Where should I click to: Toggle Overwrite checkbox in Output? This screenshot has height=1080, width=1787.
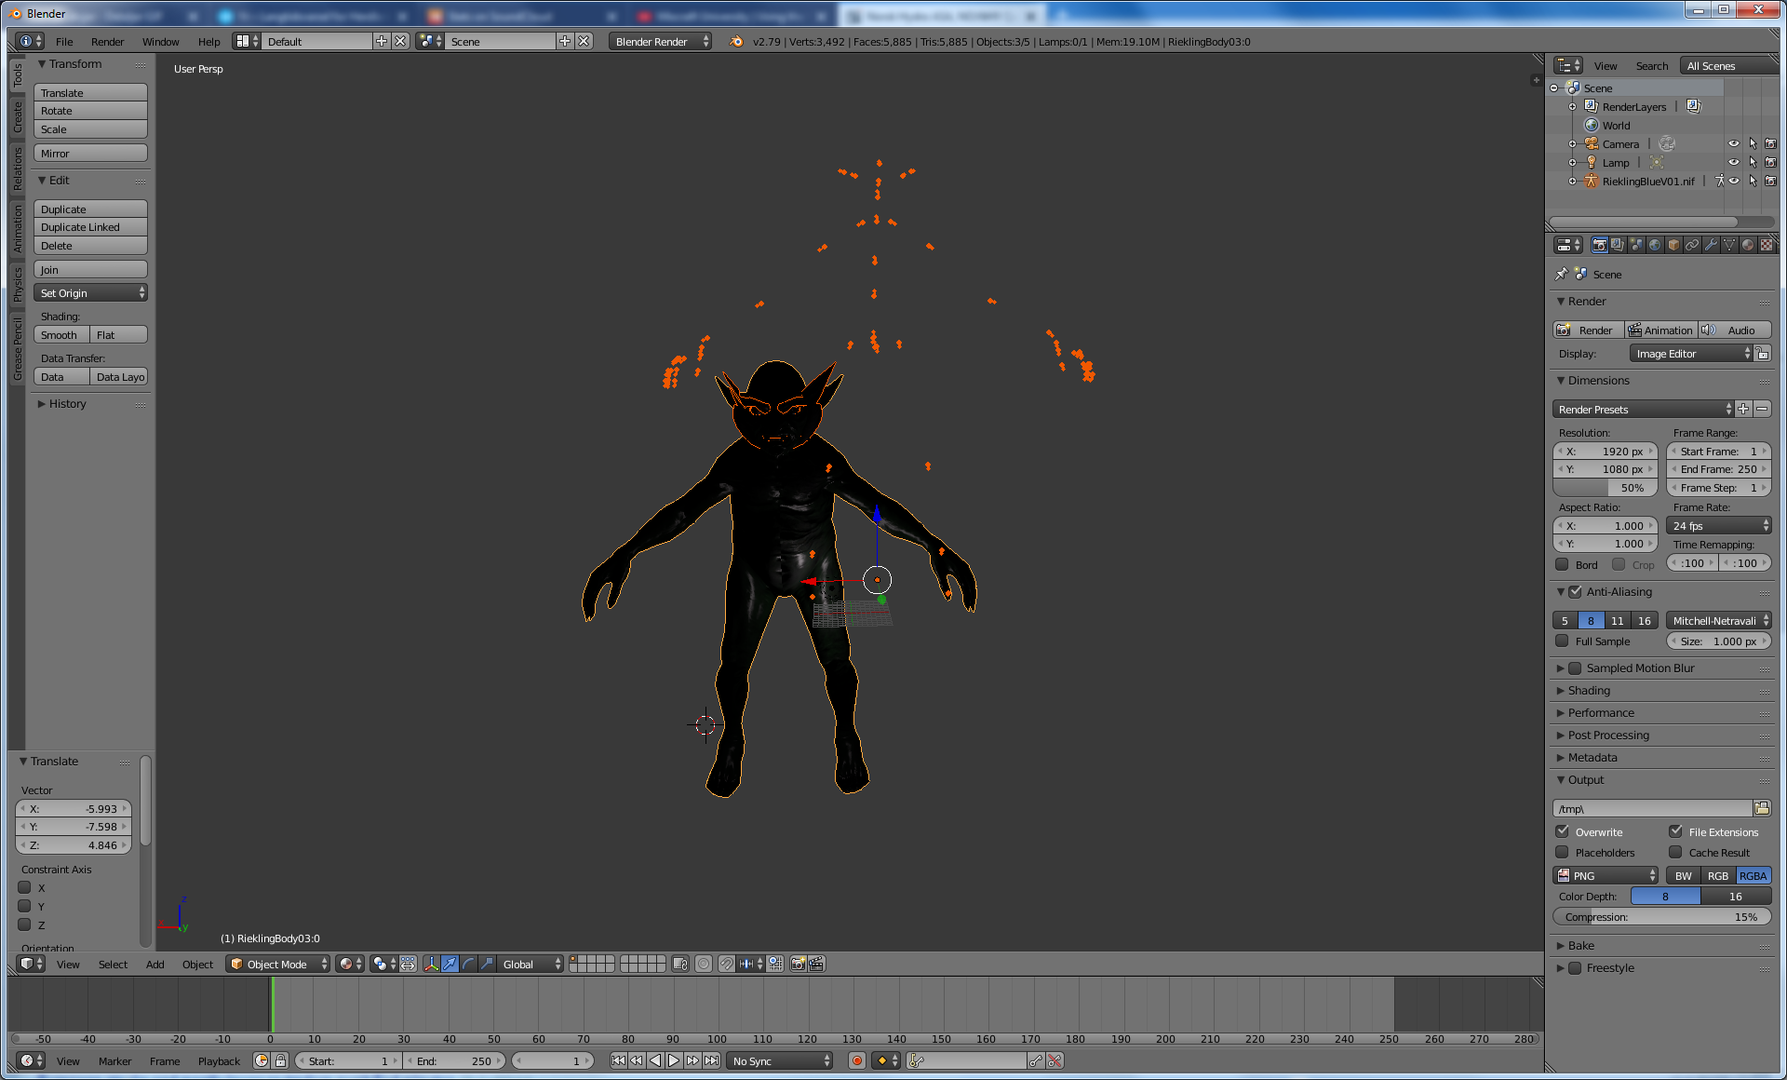[1562, 832]
